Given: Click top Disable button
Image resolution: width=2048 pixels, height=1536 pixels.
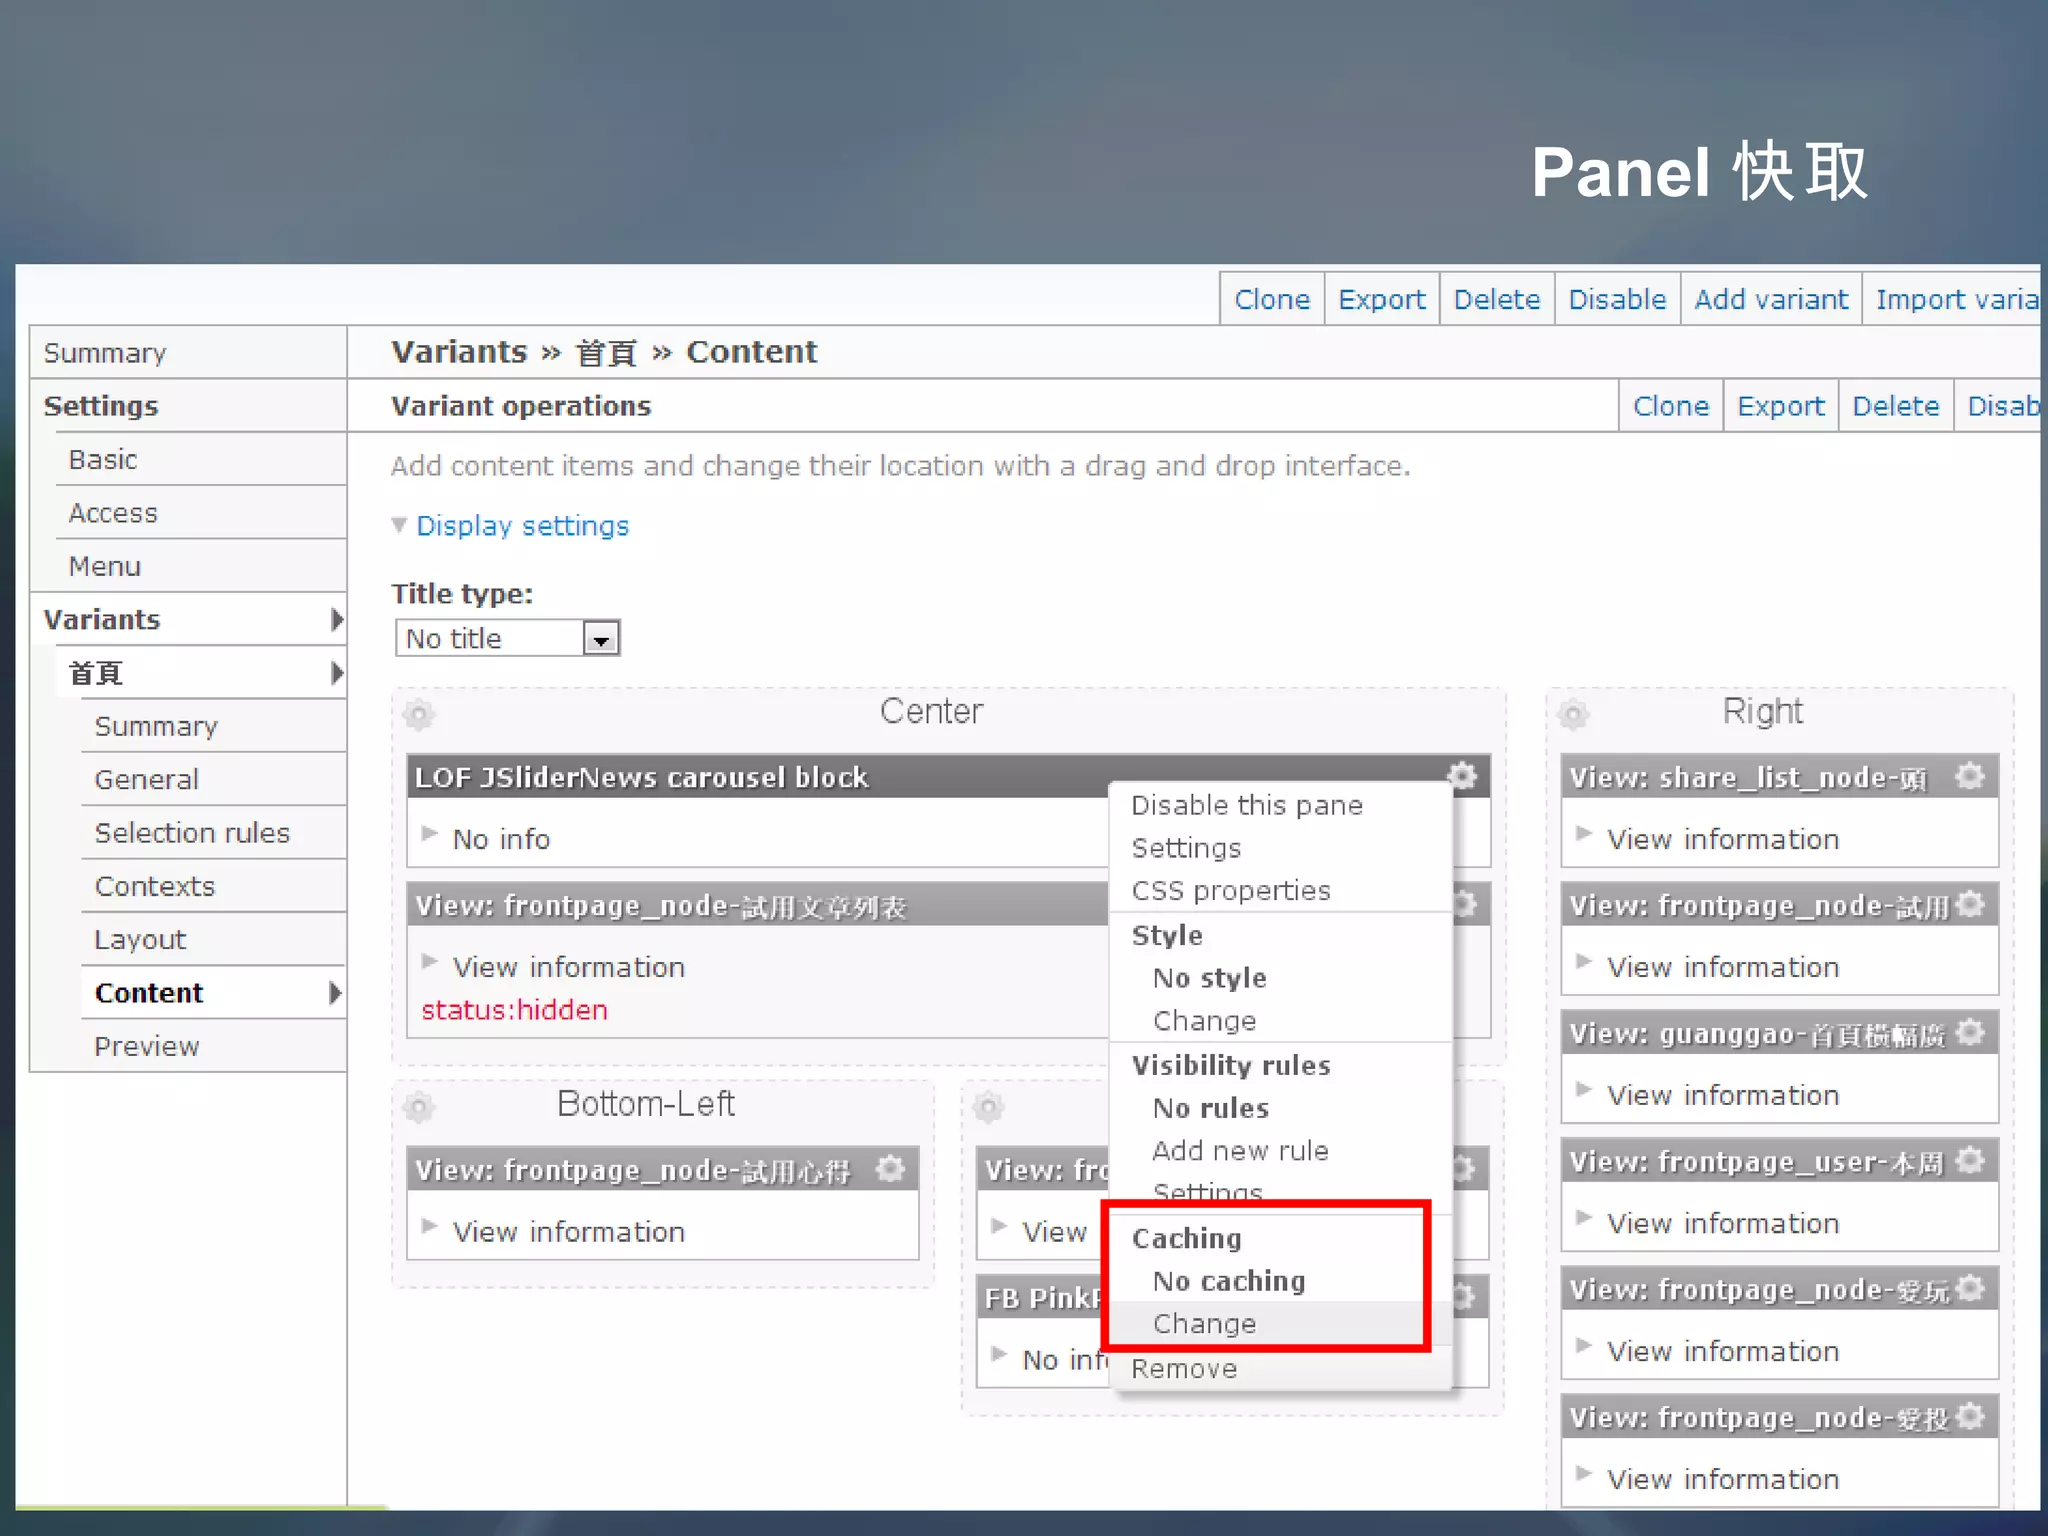Looking at the screenshot, I should [1617, 299].
